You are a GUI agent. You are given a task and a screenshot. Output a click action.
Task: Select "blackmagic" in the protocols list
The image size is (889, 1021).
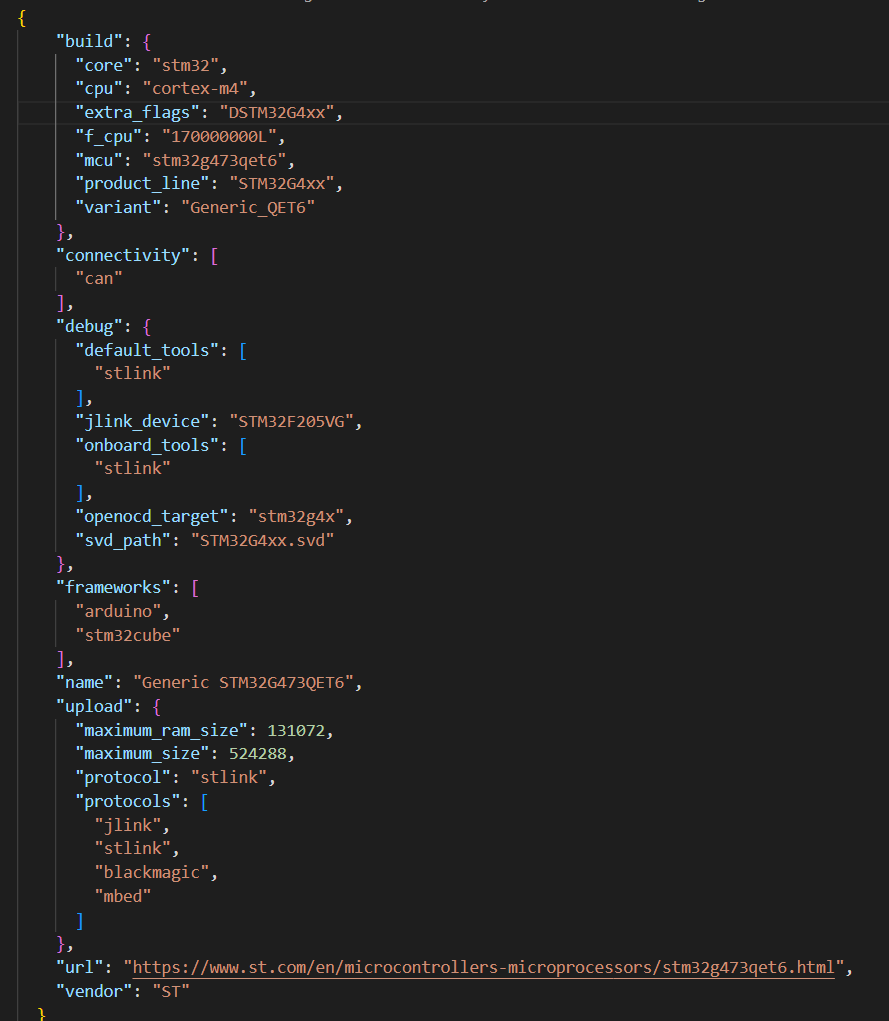pyautogui.click(x=152, y=873)
